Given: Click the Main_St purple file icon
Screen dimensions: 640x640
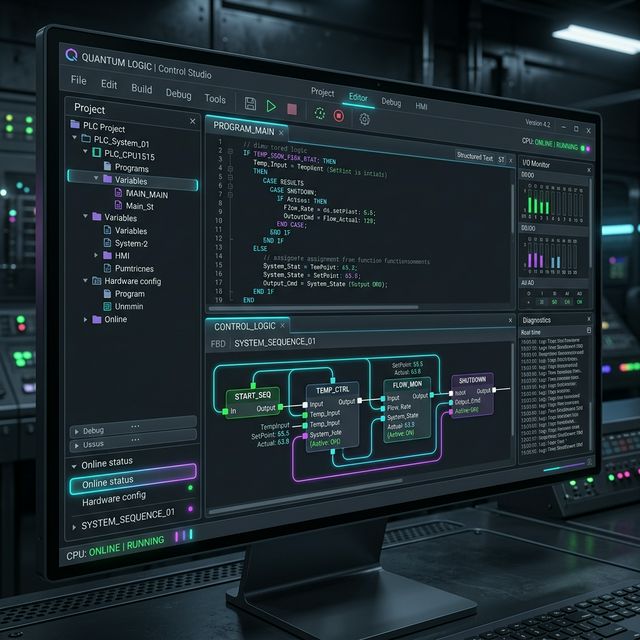Looking at the screenshot, I should [x=118, y=204].
